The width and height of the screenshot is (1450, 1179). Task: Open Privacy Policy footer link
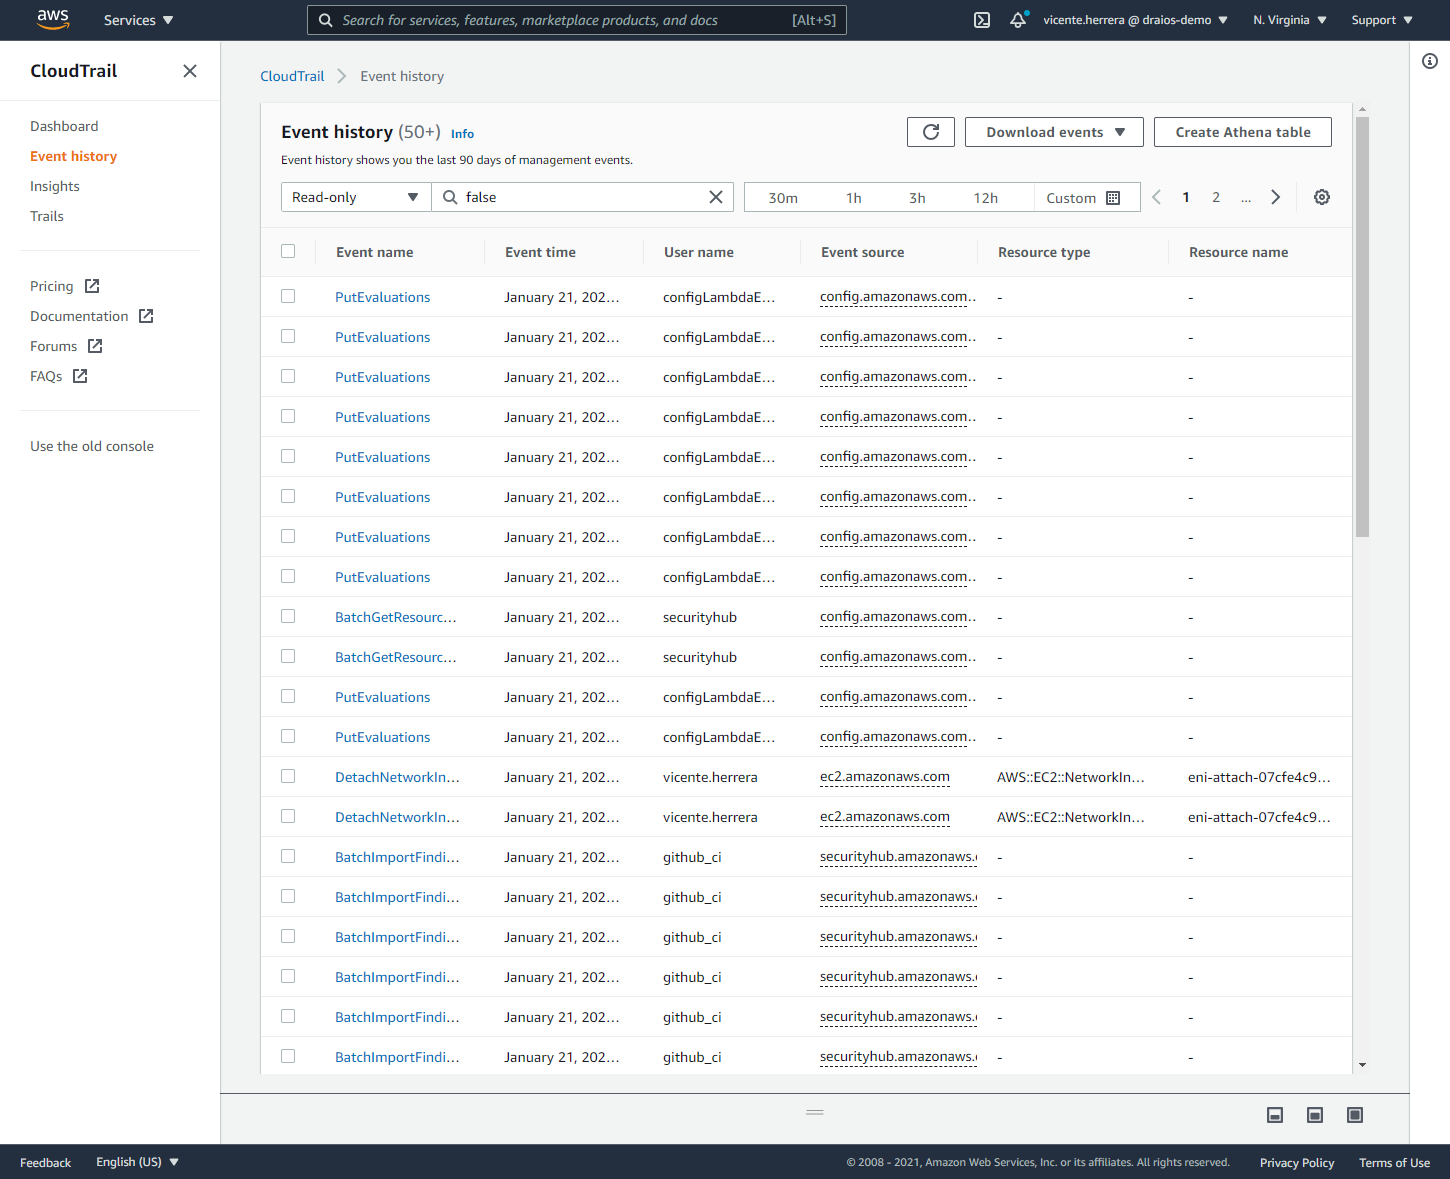click(1297, 1163)
